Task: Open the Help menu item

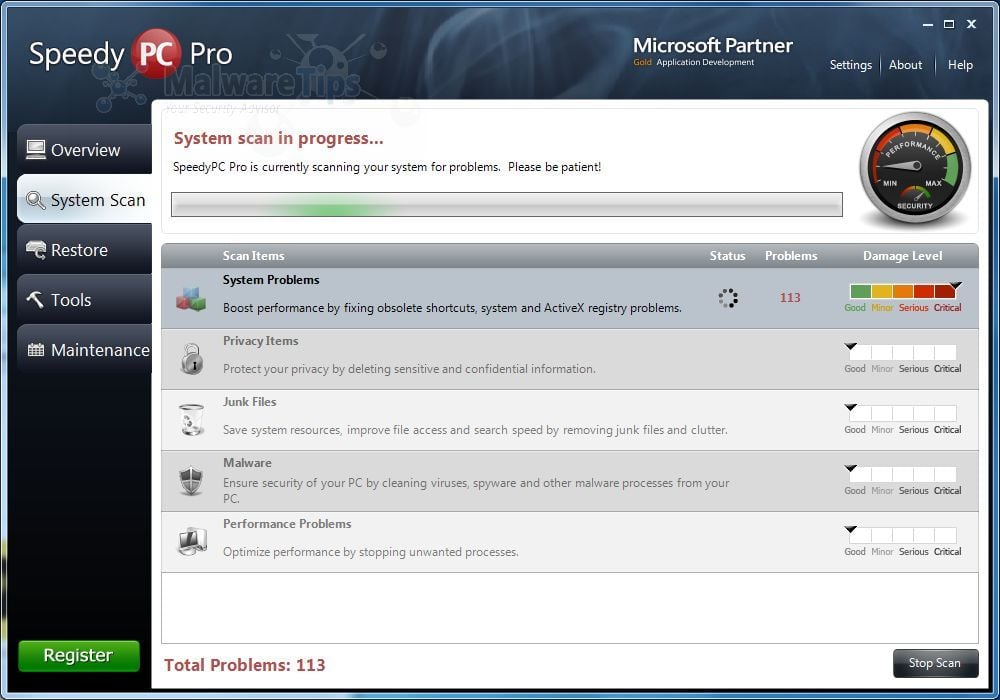Action: click(960, 65)
